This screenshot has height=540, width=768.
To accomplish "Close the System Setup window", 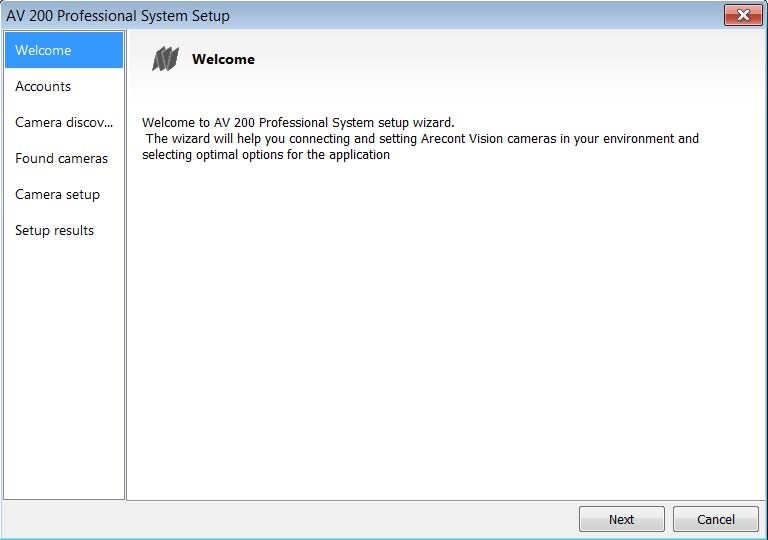I will [x=742, y=15].
